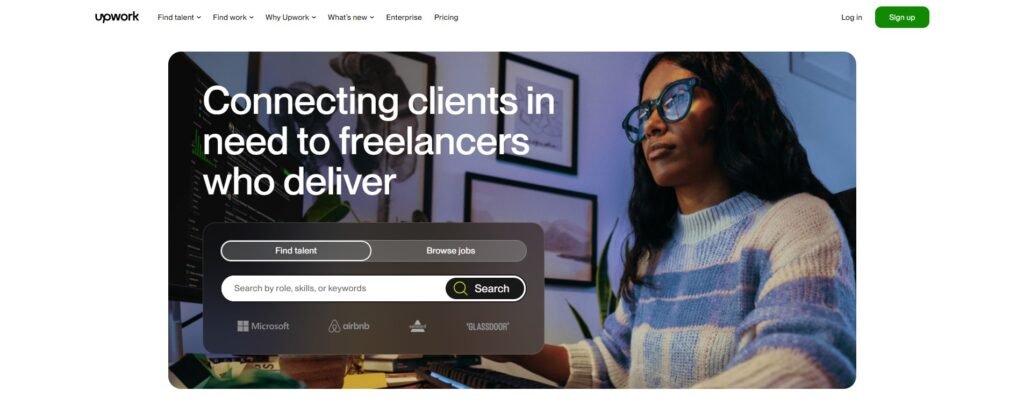Go to Pricing in the navigation
Image resolution: width=1024 pixels, height=405 pixels.
[x=446, y=18]
